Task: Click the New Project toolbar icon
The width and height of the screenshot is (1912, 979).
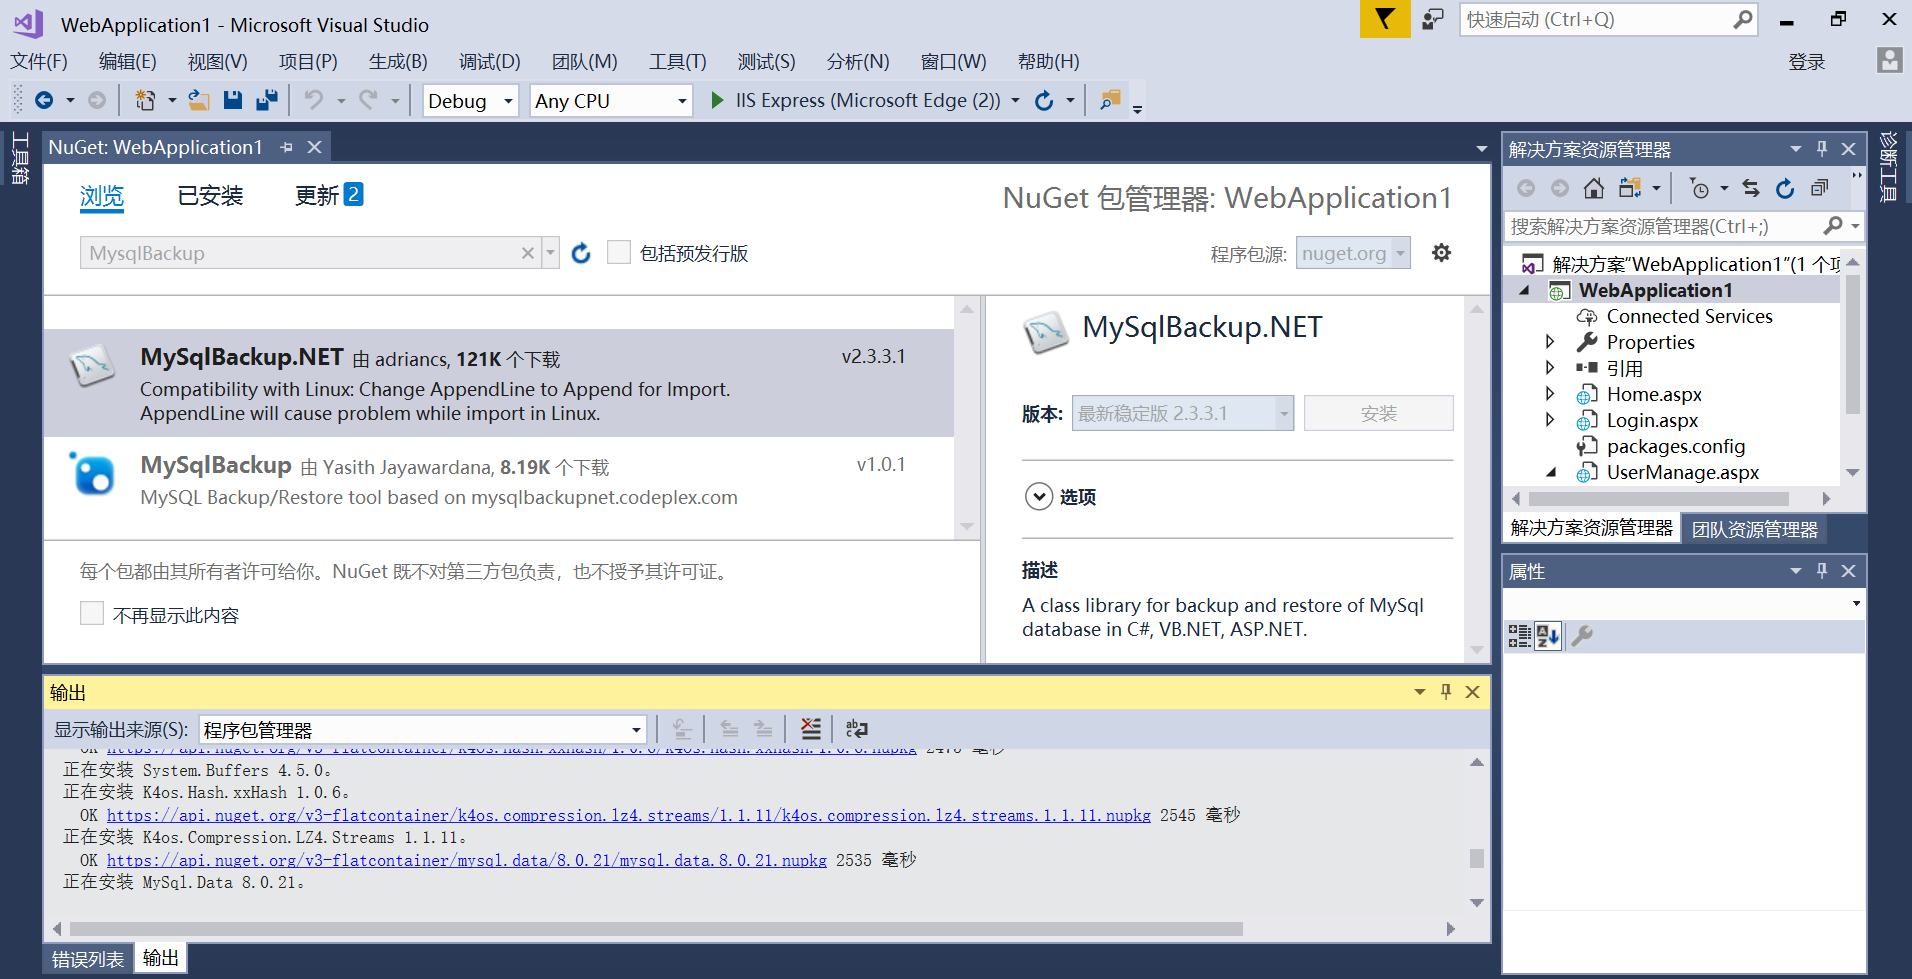Action: pos(146,100)
